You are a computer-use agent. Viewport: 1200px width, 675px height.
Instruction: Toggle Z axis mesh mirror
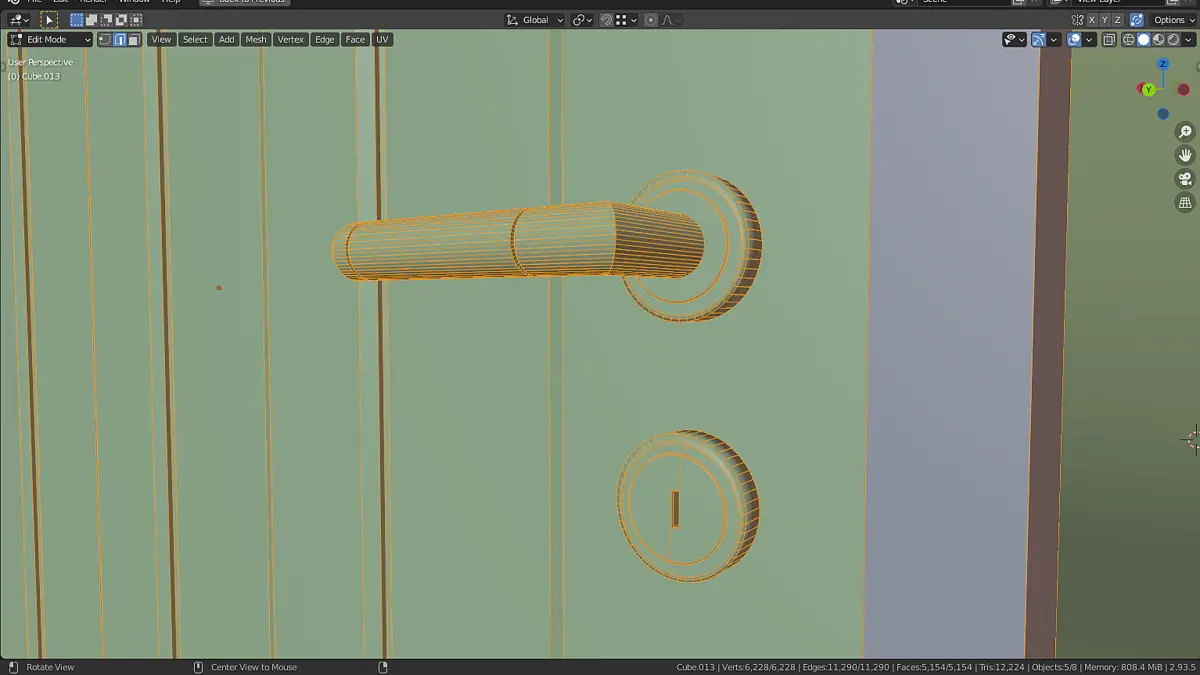pos(1118,20)
